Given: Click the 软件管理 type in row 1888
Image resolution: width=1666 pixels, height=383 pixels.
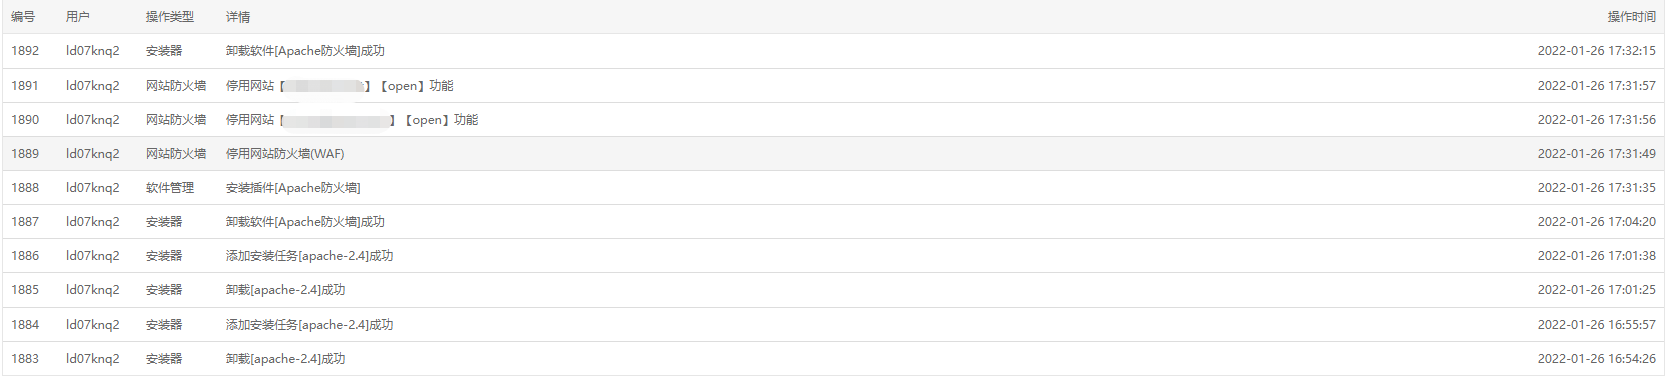Looking at the screenshot, I should coord(170,188).
